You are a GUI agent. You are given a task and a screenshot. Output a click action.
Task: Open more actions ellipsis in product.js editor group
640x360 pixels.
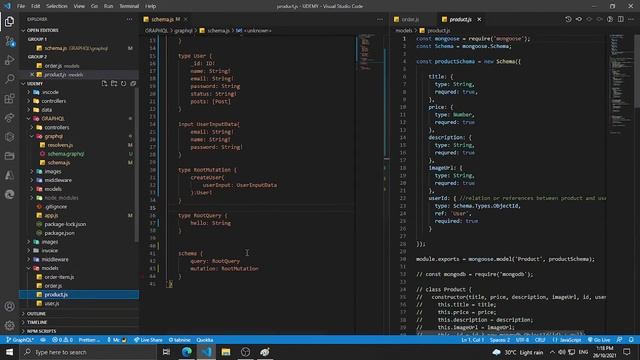631,19
